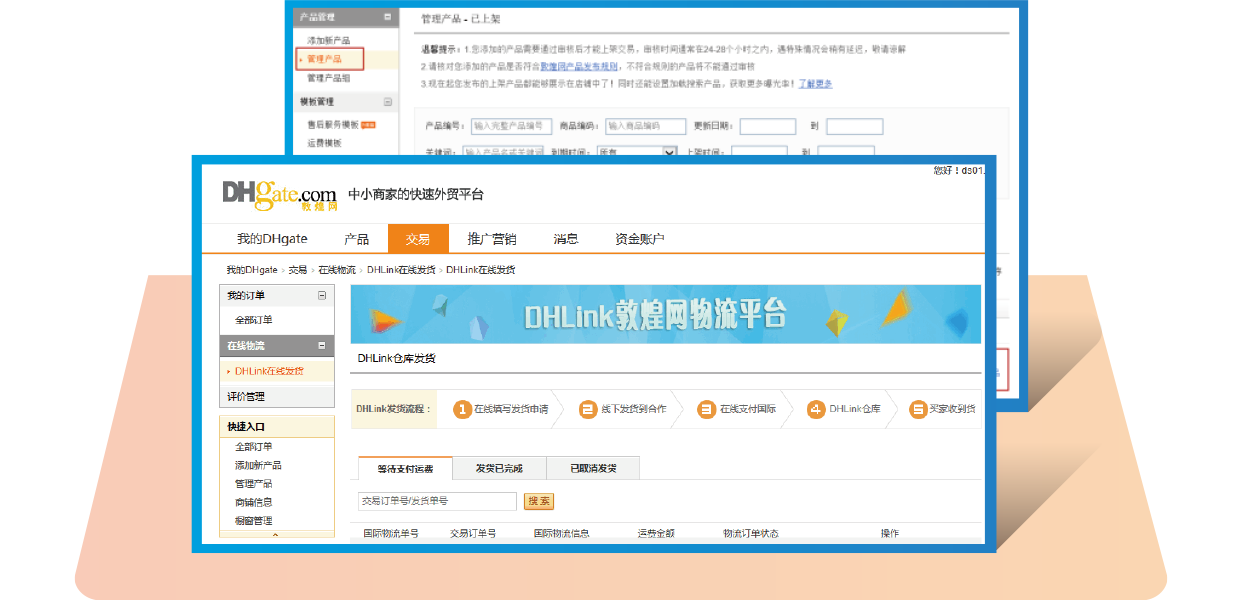Viewport: 1242px width, 600px height.
Task: Open the 资金账户 navigation tab
Action: tap(639, 239)
